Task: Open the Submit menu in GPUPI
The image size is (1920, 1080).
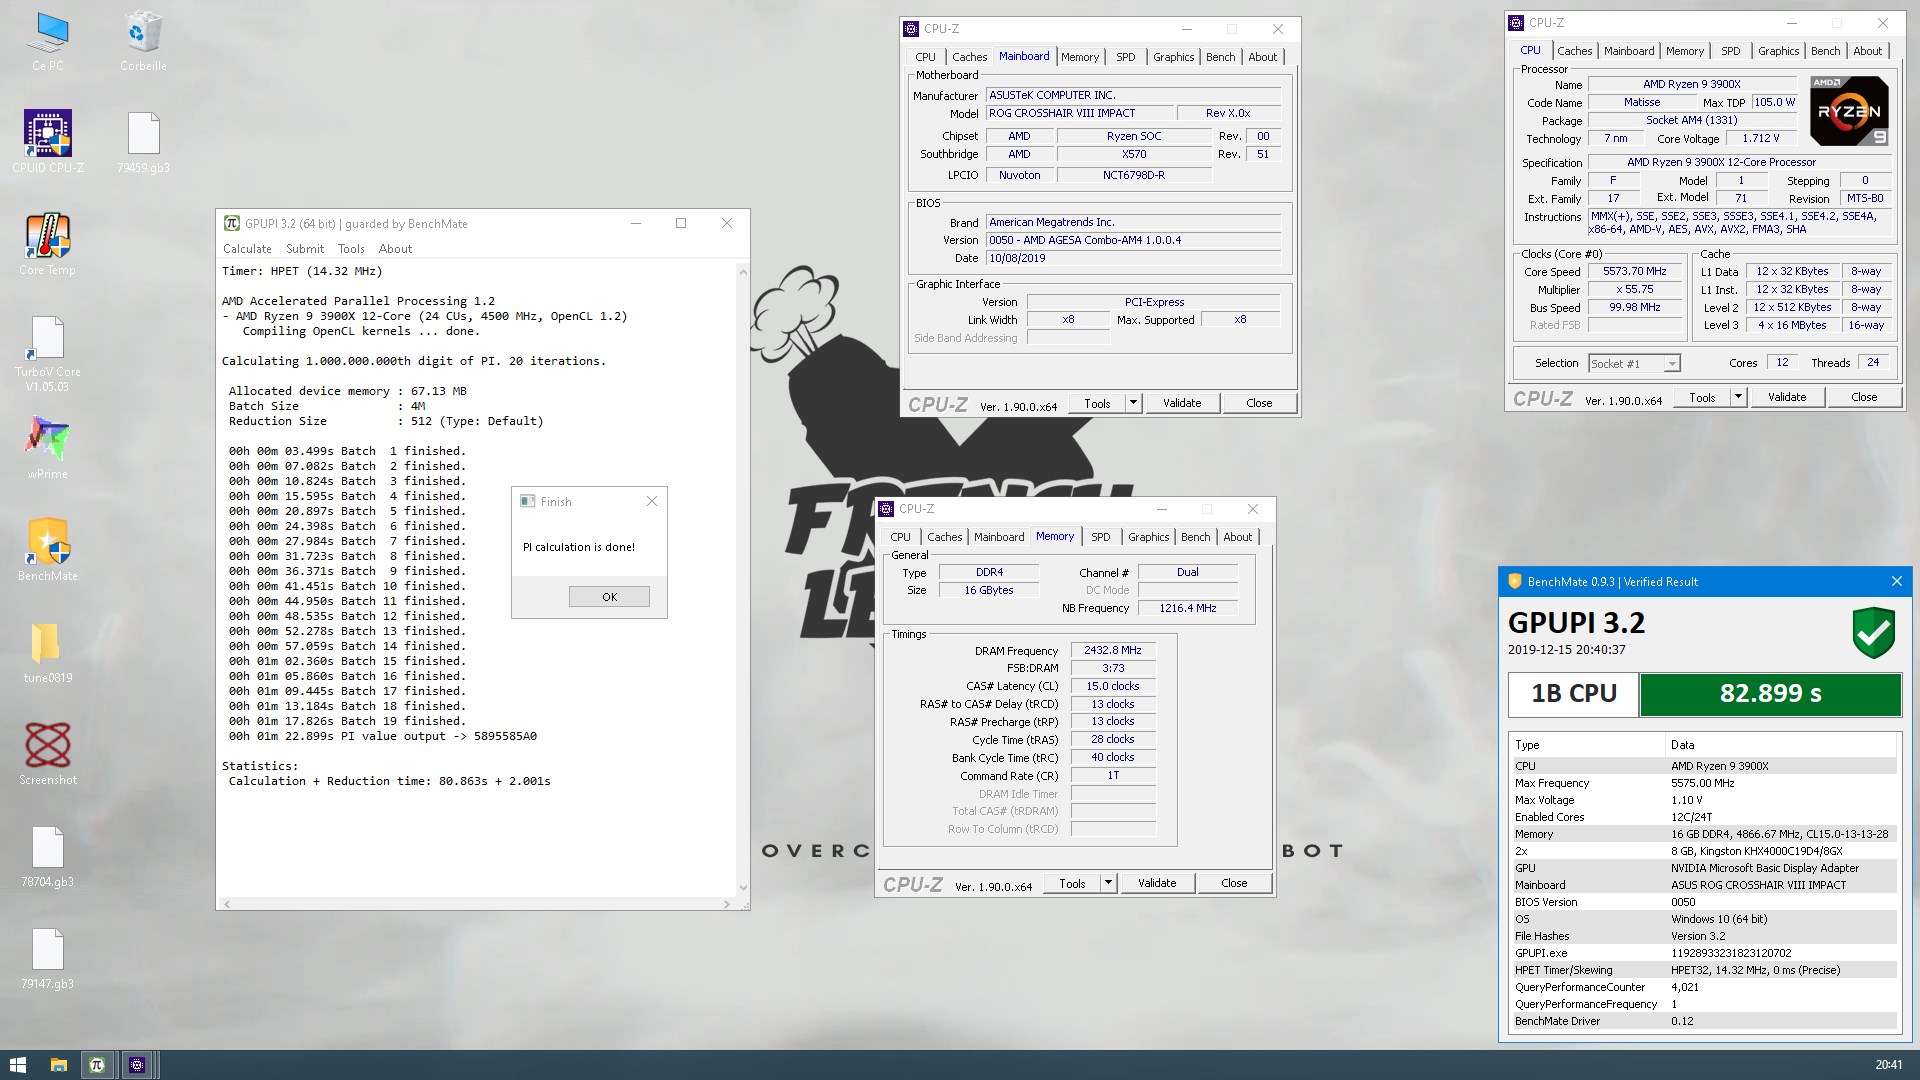Action: [x=305, y=249]
